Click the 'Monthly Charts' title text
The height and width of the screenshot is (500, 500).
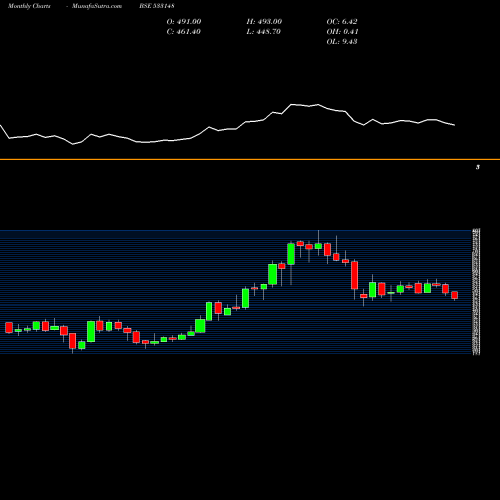click(x=29, y=6)
